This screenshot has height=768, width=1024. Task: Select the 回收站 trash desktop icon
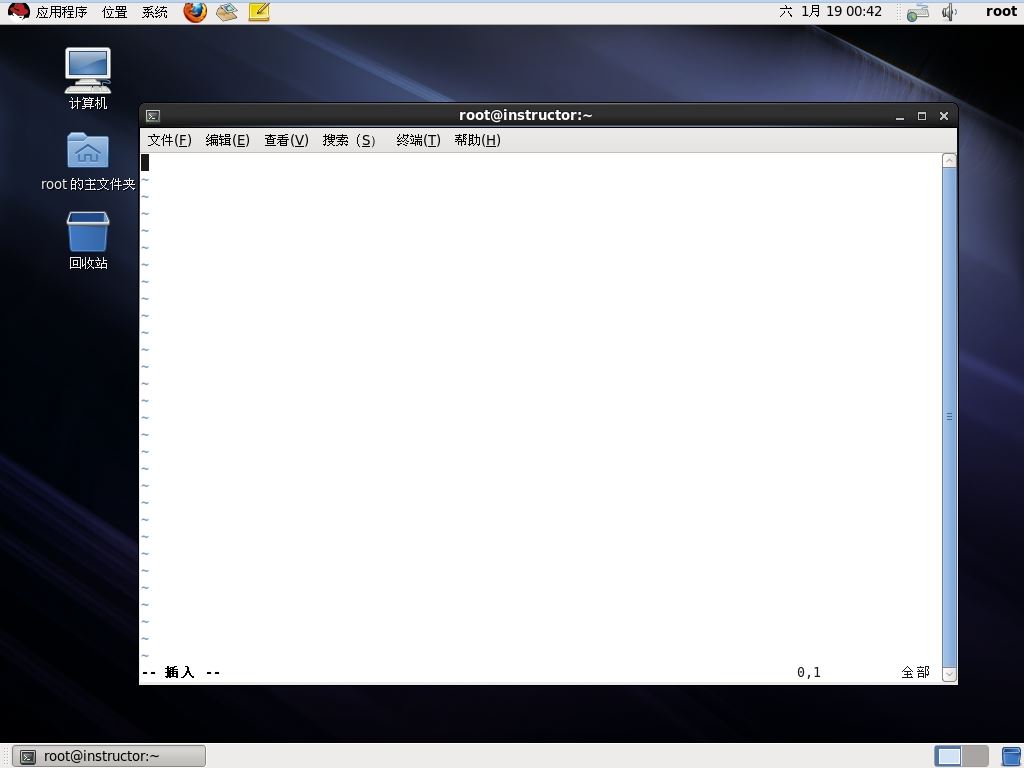coord(88,240)
